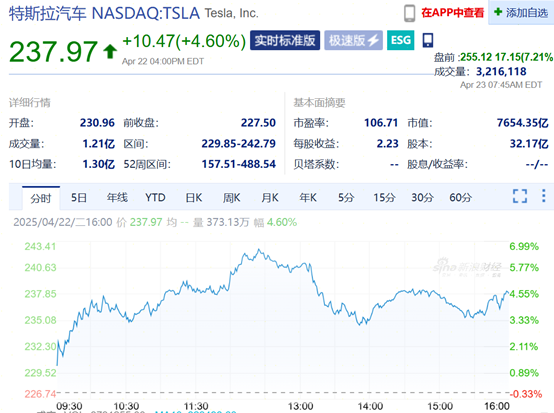Click the day range 229.85-242.79
554x413 pixels.
238,144
